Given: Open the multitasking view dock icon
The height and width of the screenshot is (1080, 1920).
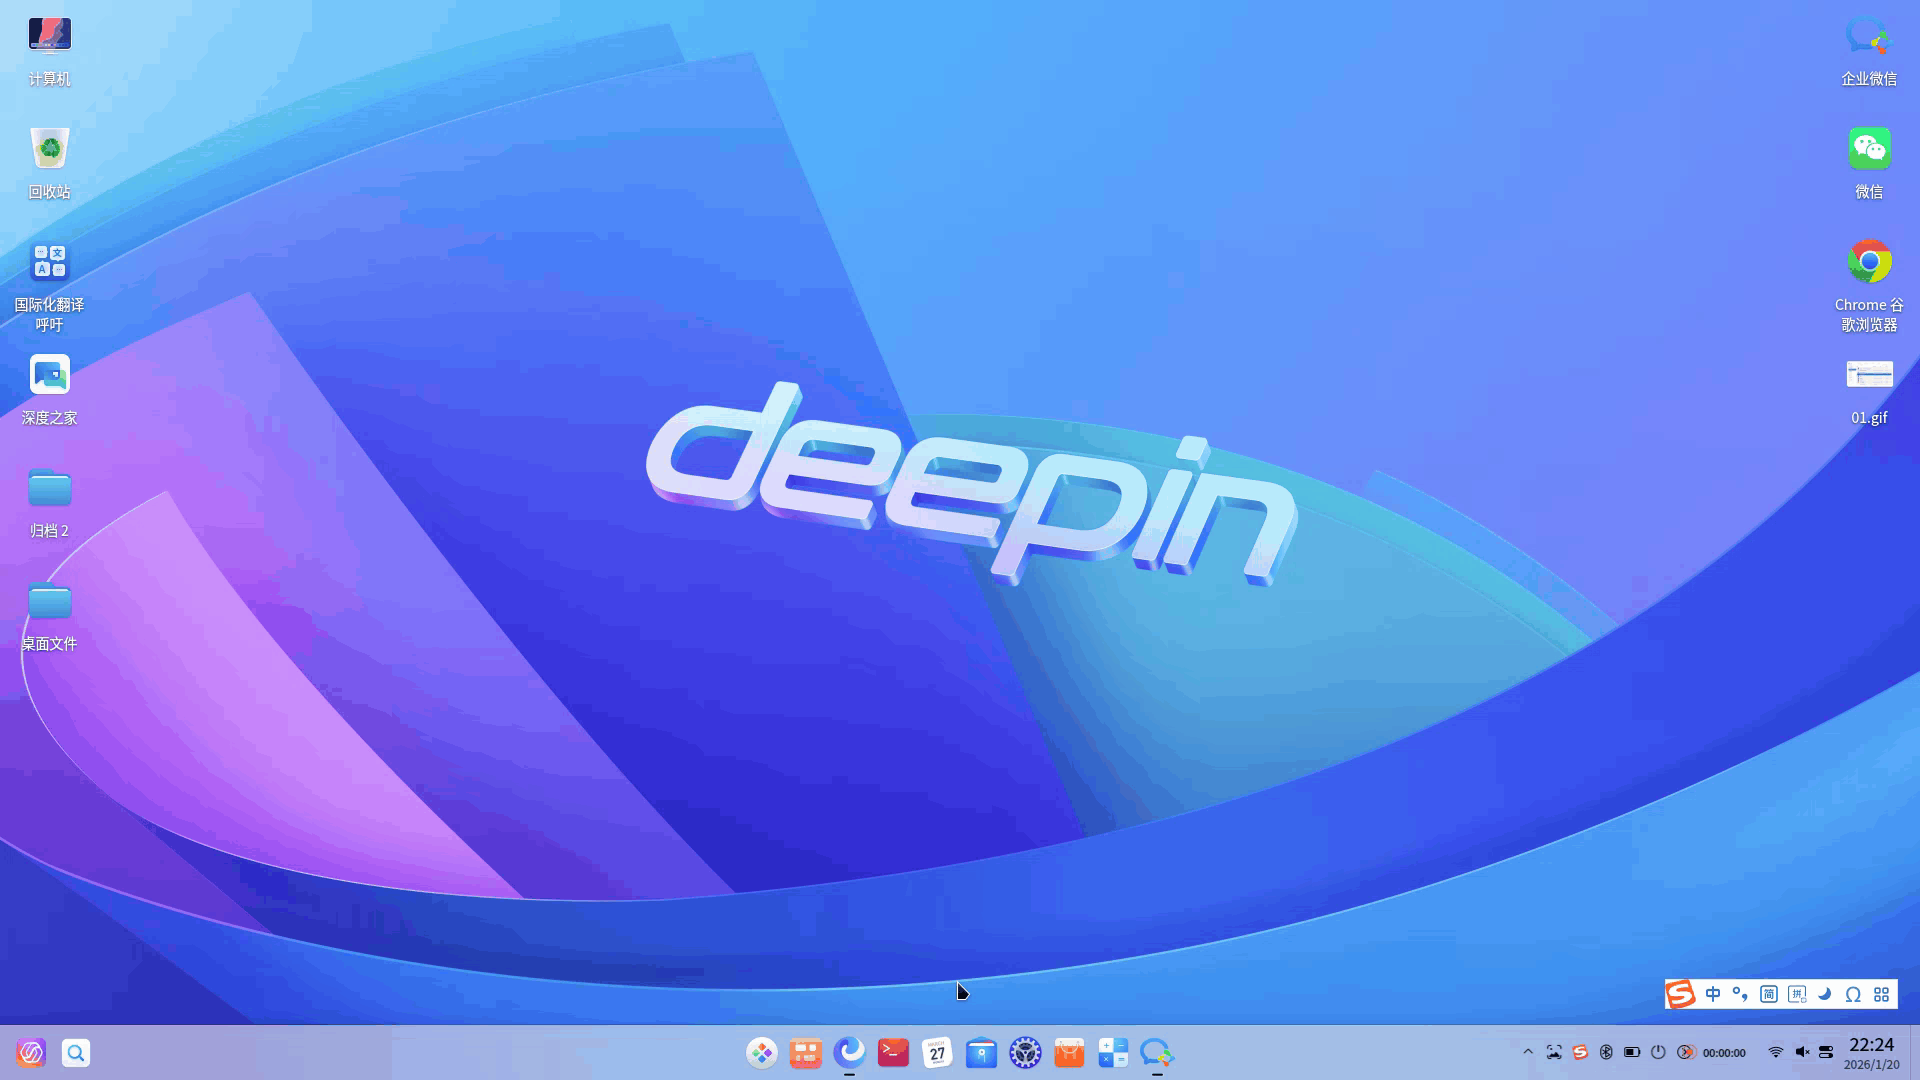Looking at the screenshot, I should coord(805,1052).
